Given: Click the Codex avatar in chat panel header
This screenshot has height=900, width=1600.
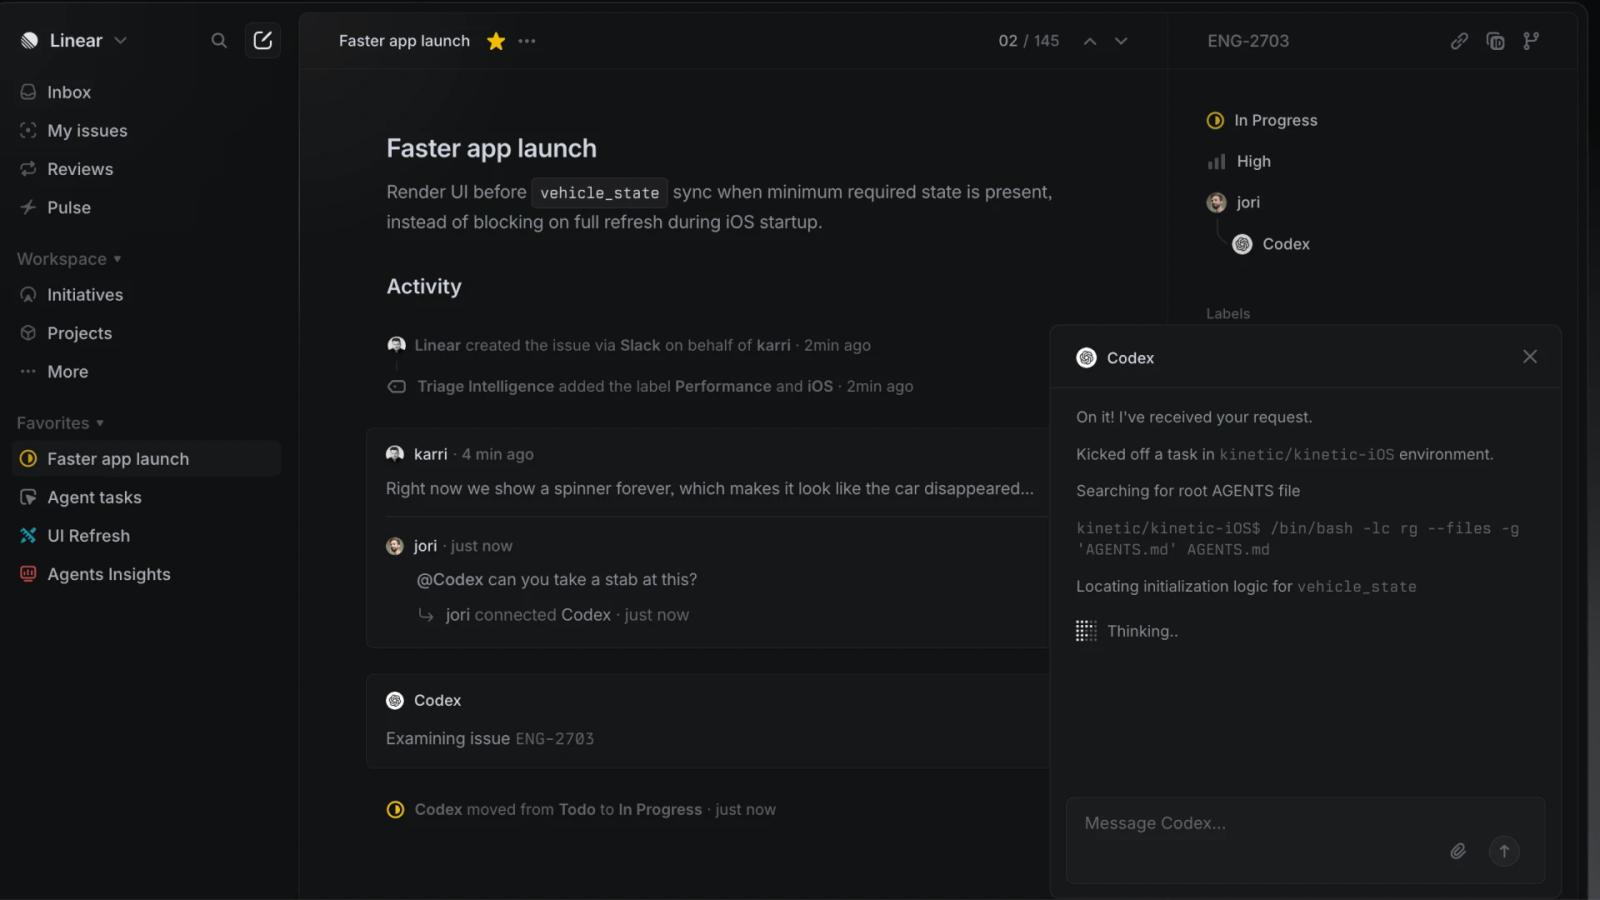Looking at the screenshot, I should [x=1086, y=358].
